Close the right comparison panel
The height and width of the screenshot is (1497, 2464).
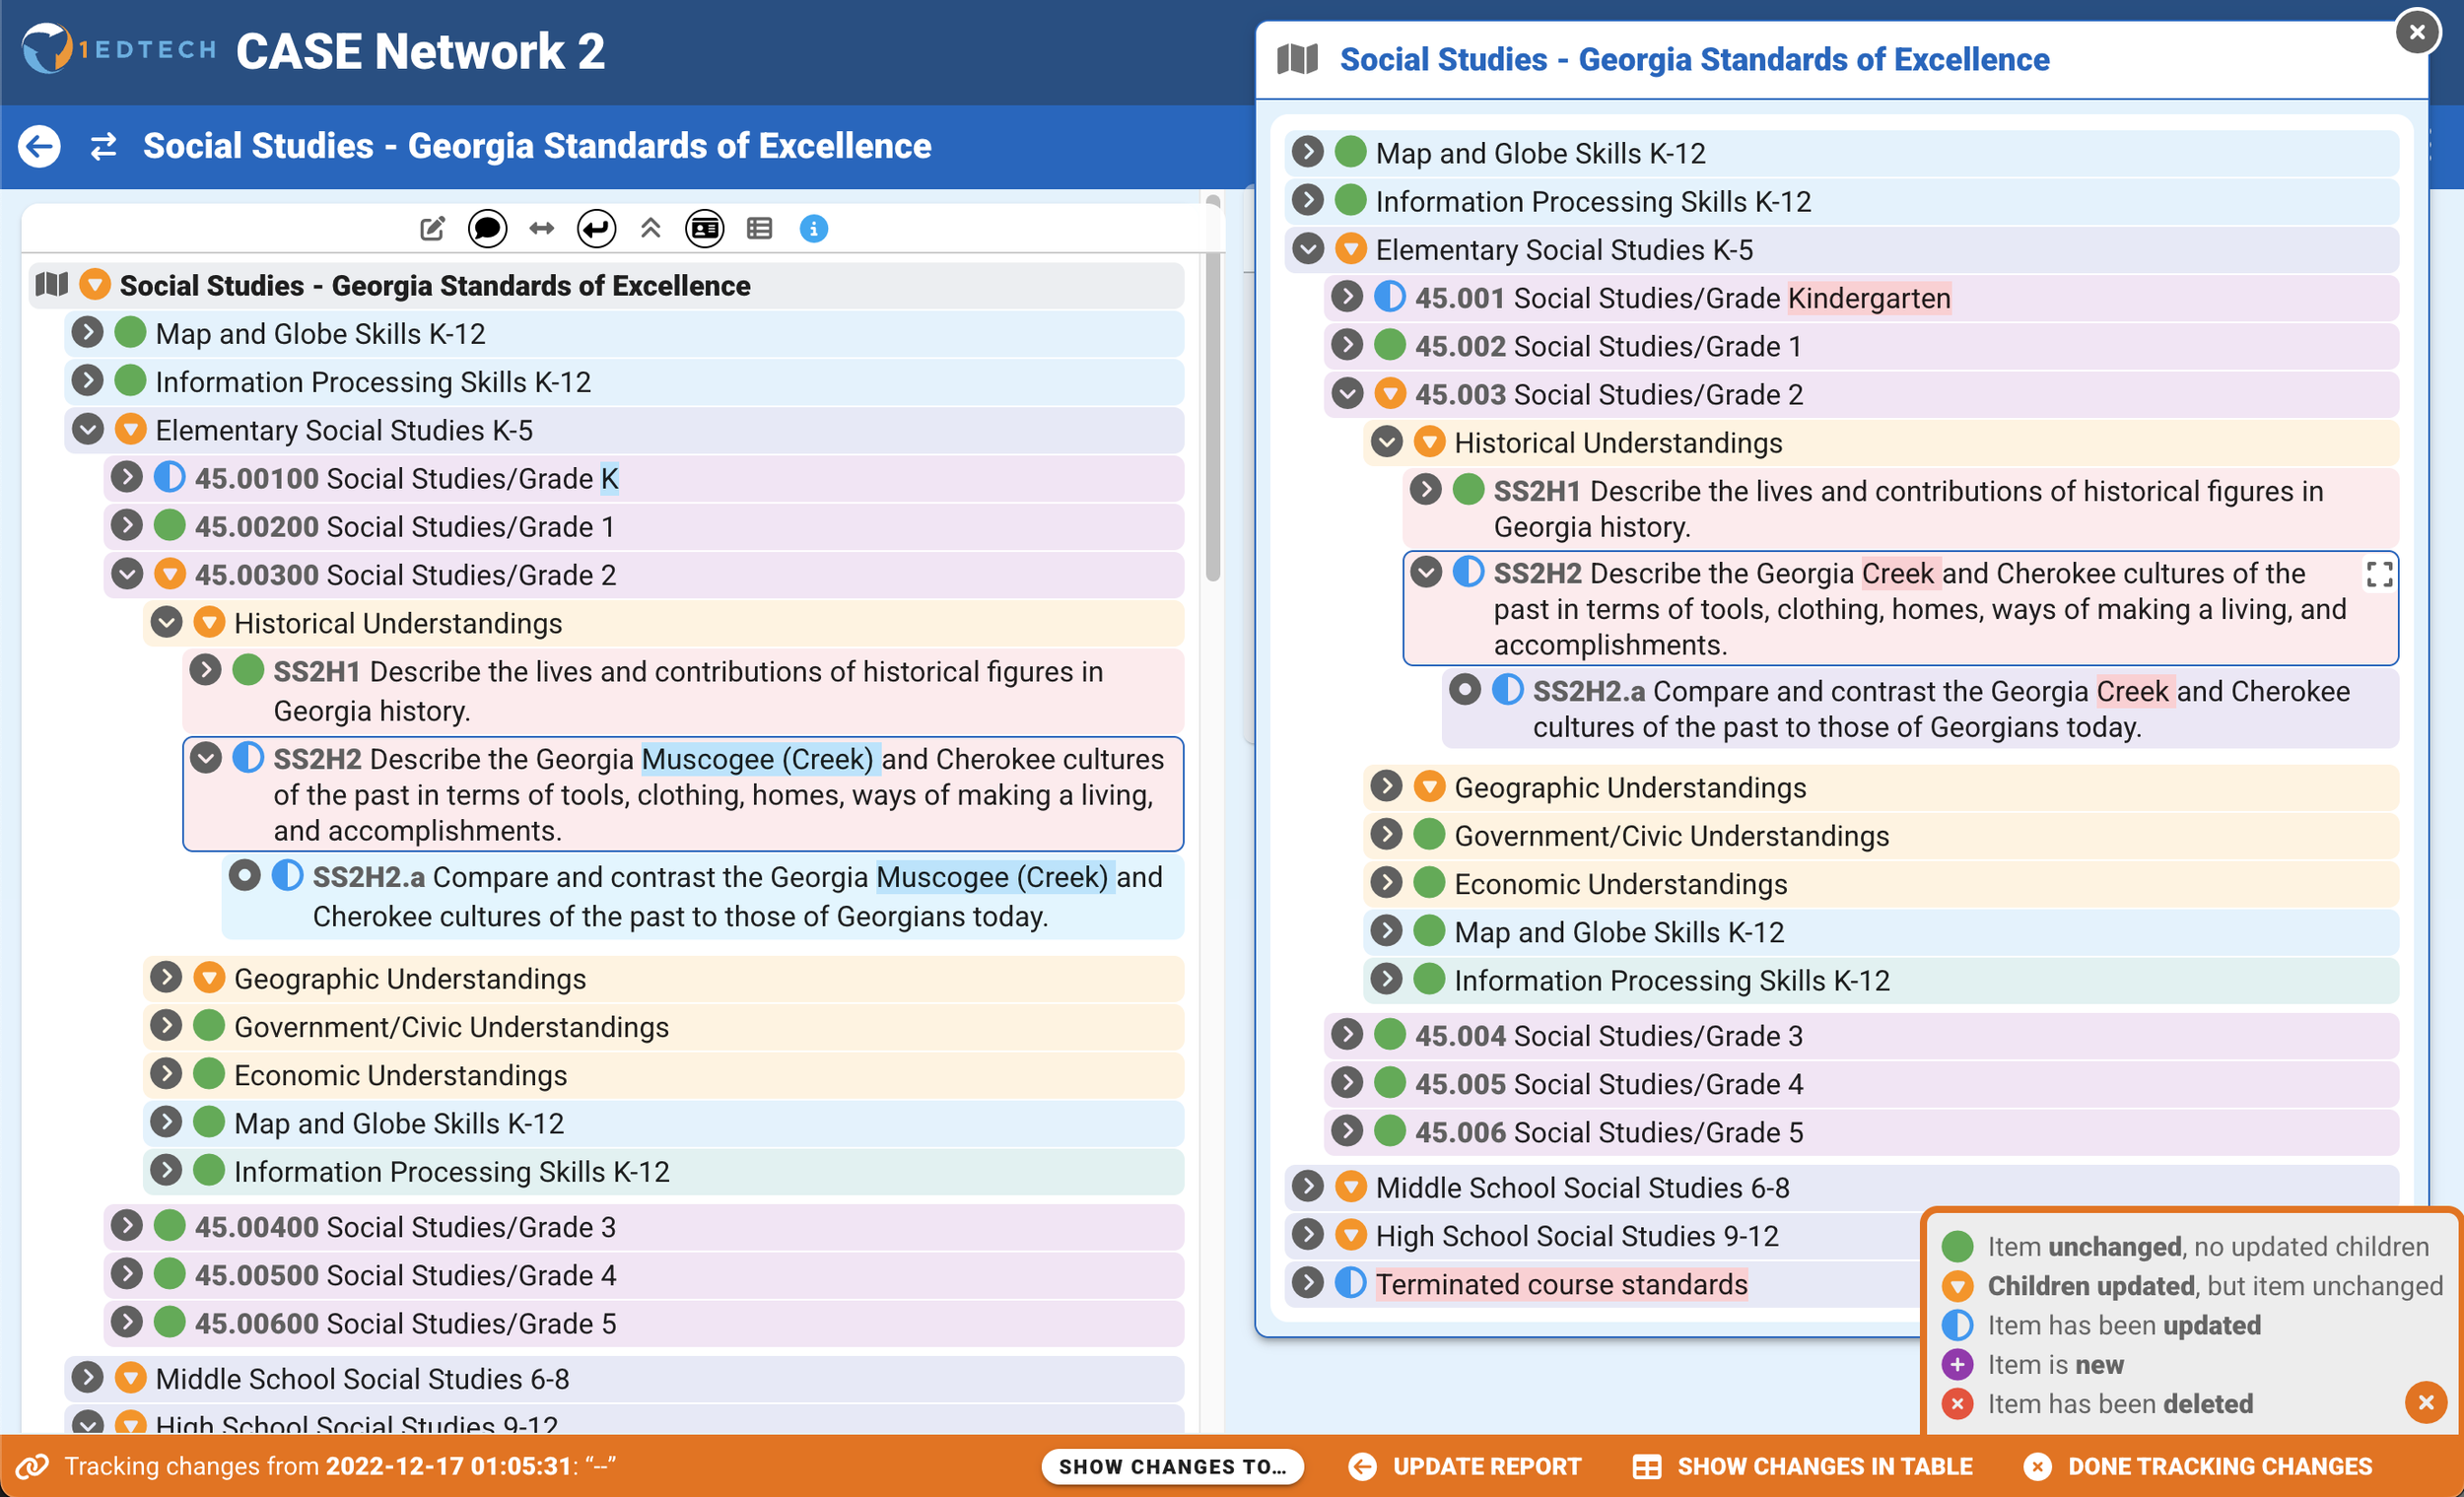pyautogui.click(x=2417, y=32)
